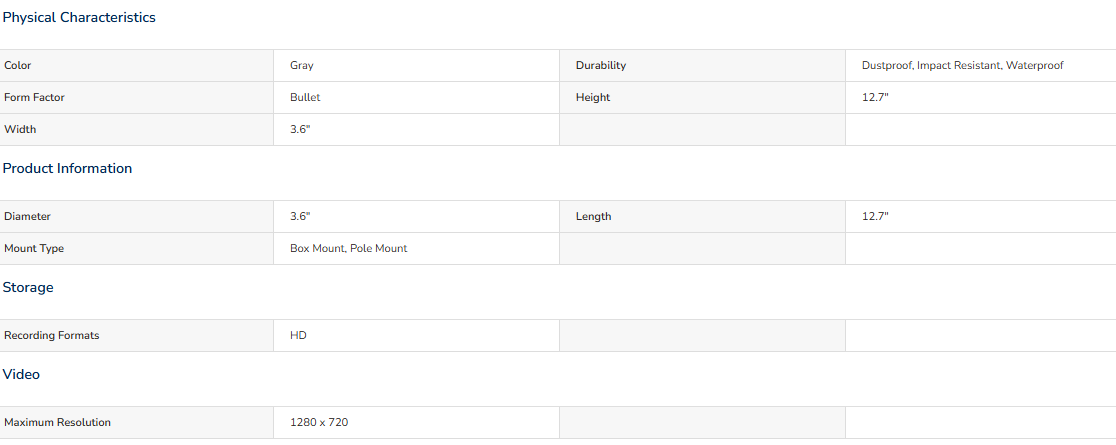Select the Product Information heading

[68, 169]
